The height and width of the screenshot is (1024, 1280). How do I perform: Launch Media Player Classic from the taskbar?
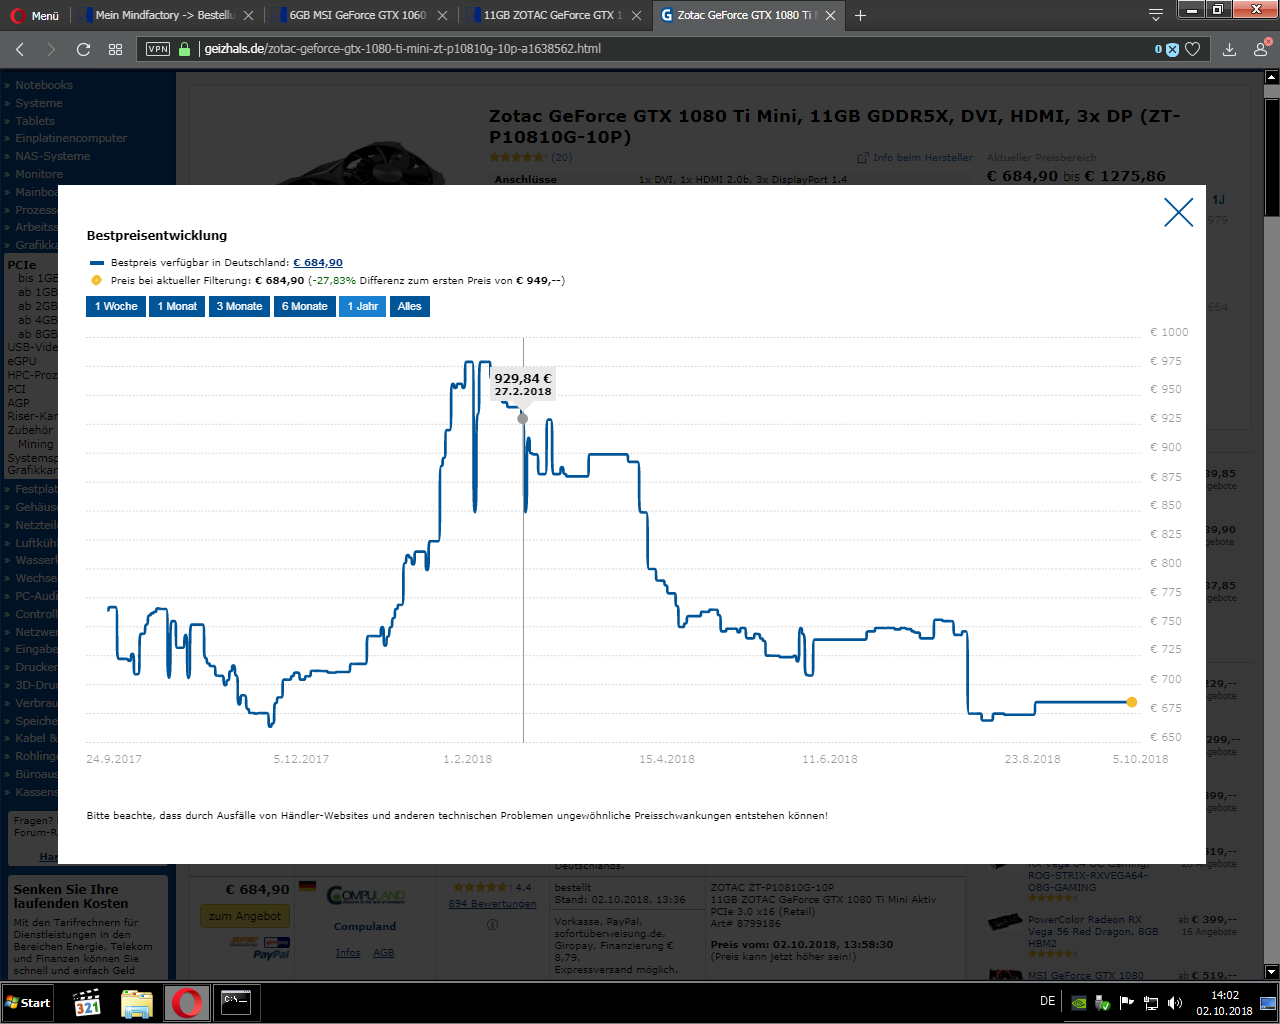click(x=88, y=1003)
